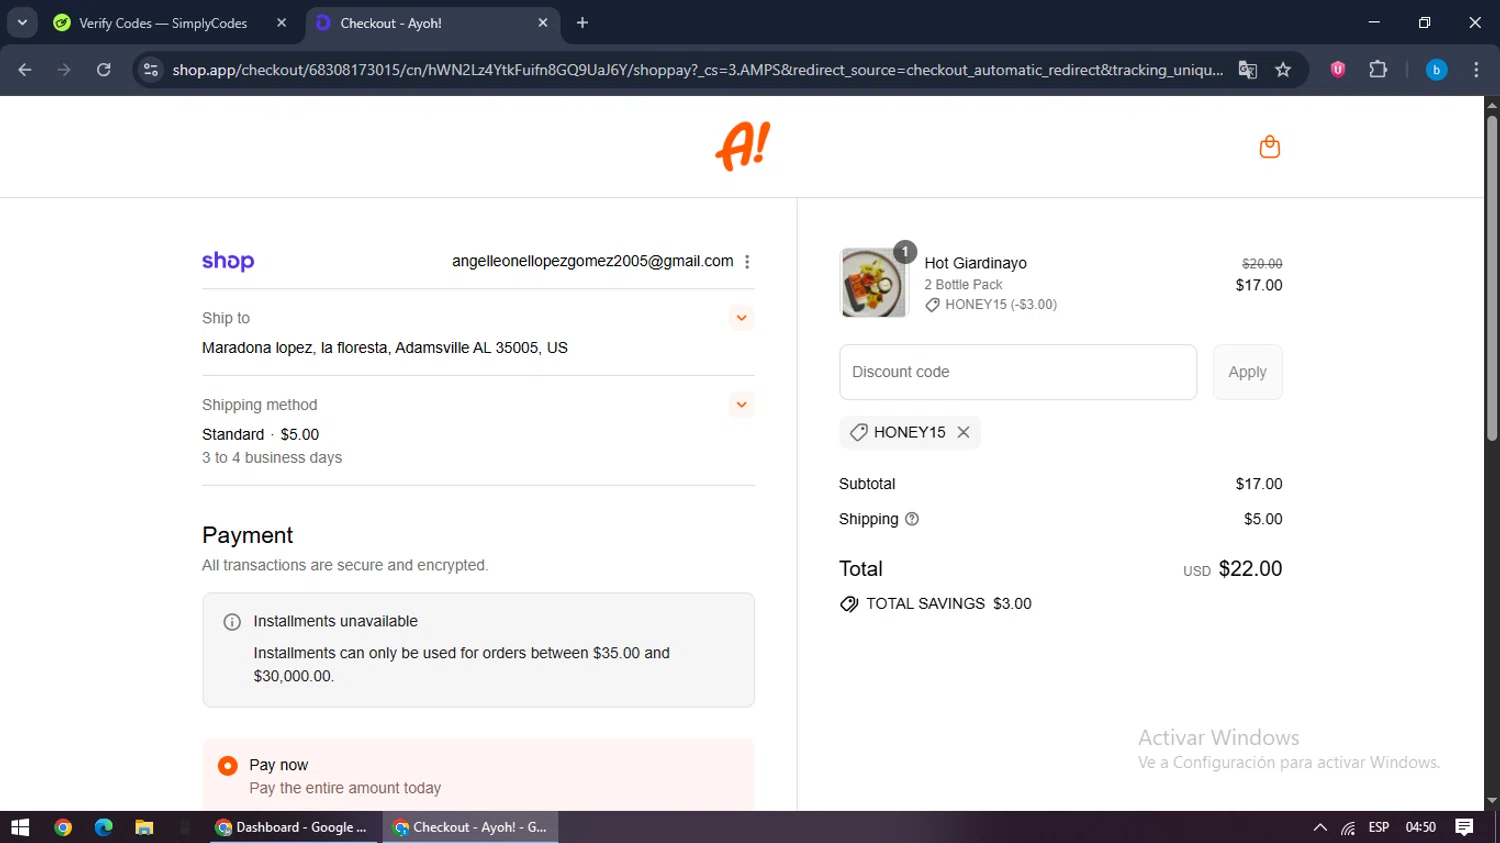Click the Hot Giardinayo product thumbnail
Viewport: 1500px width, 843px height.
tap(873, 283)
